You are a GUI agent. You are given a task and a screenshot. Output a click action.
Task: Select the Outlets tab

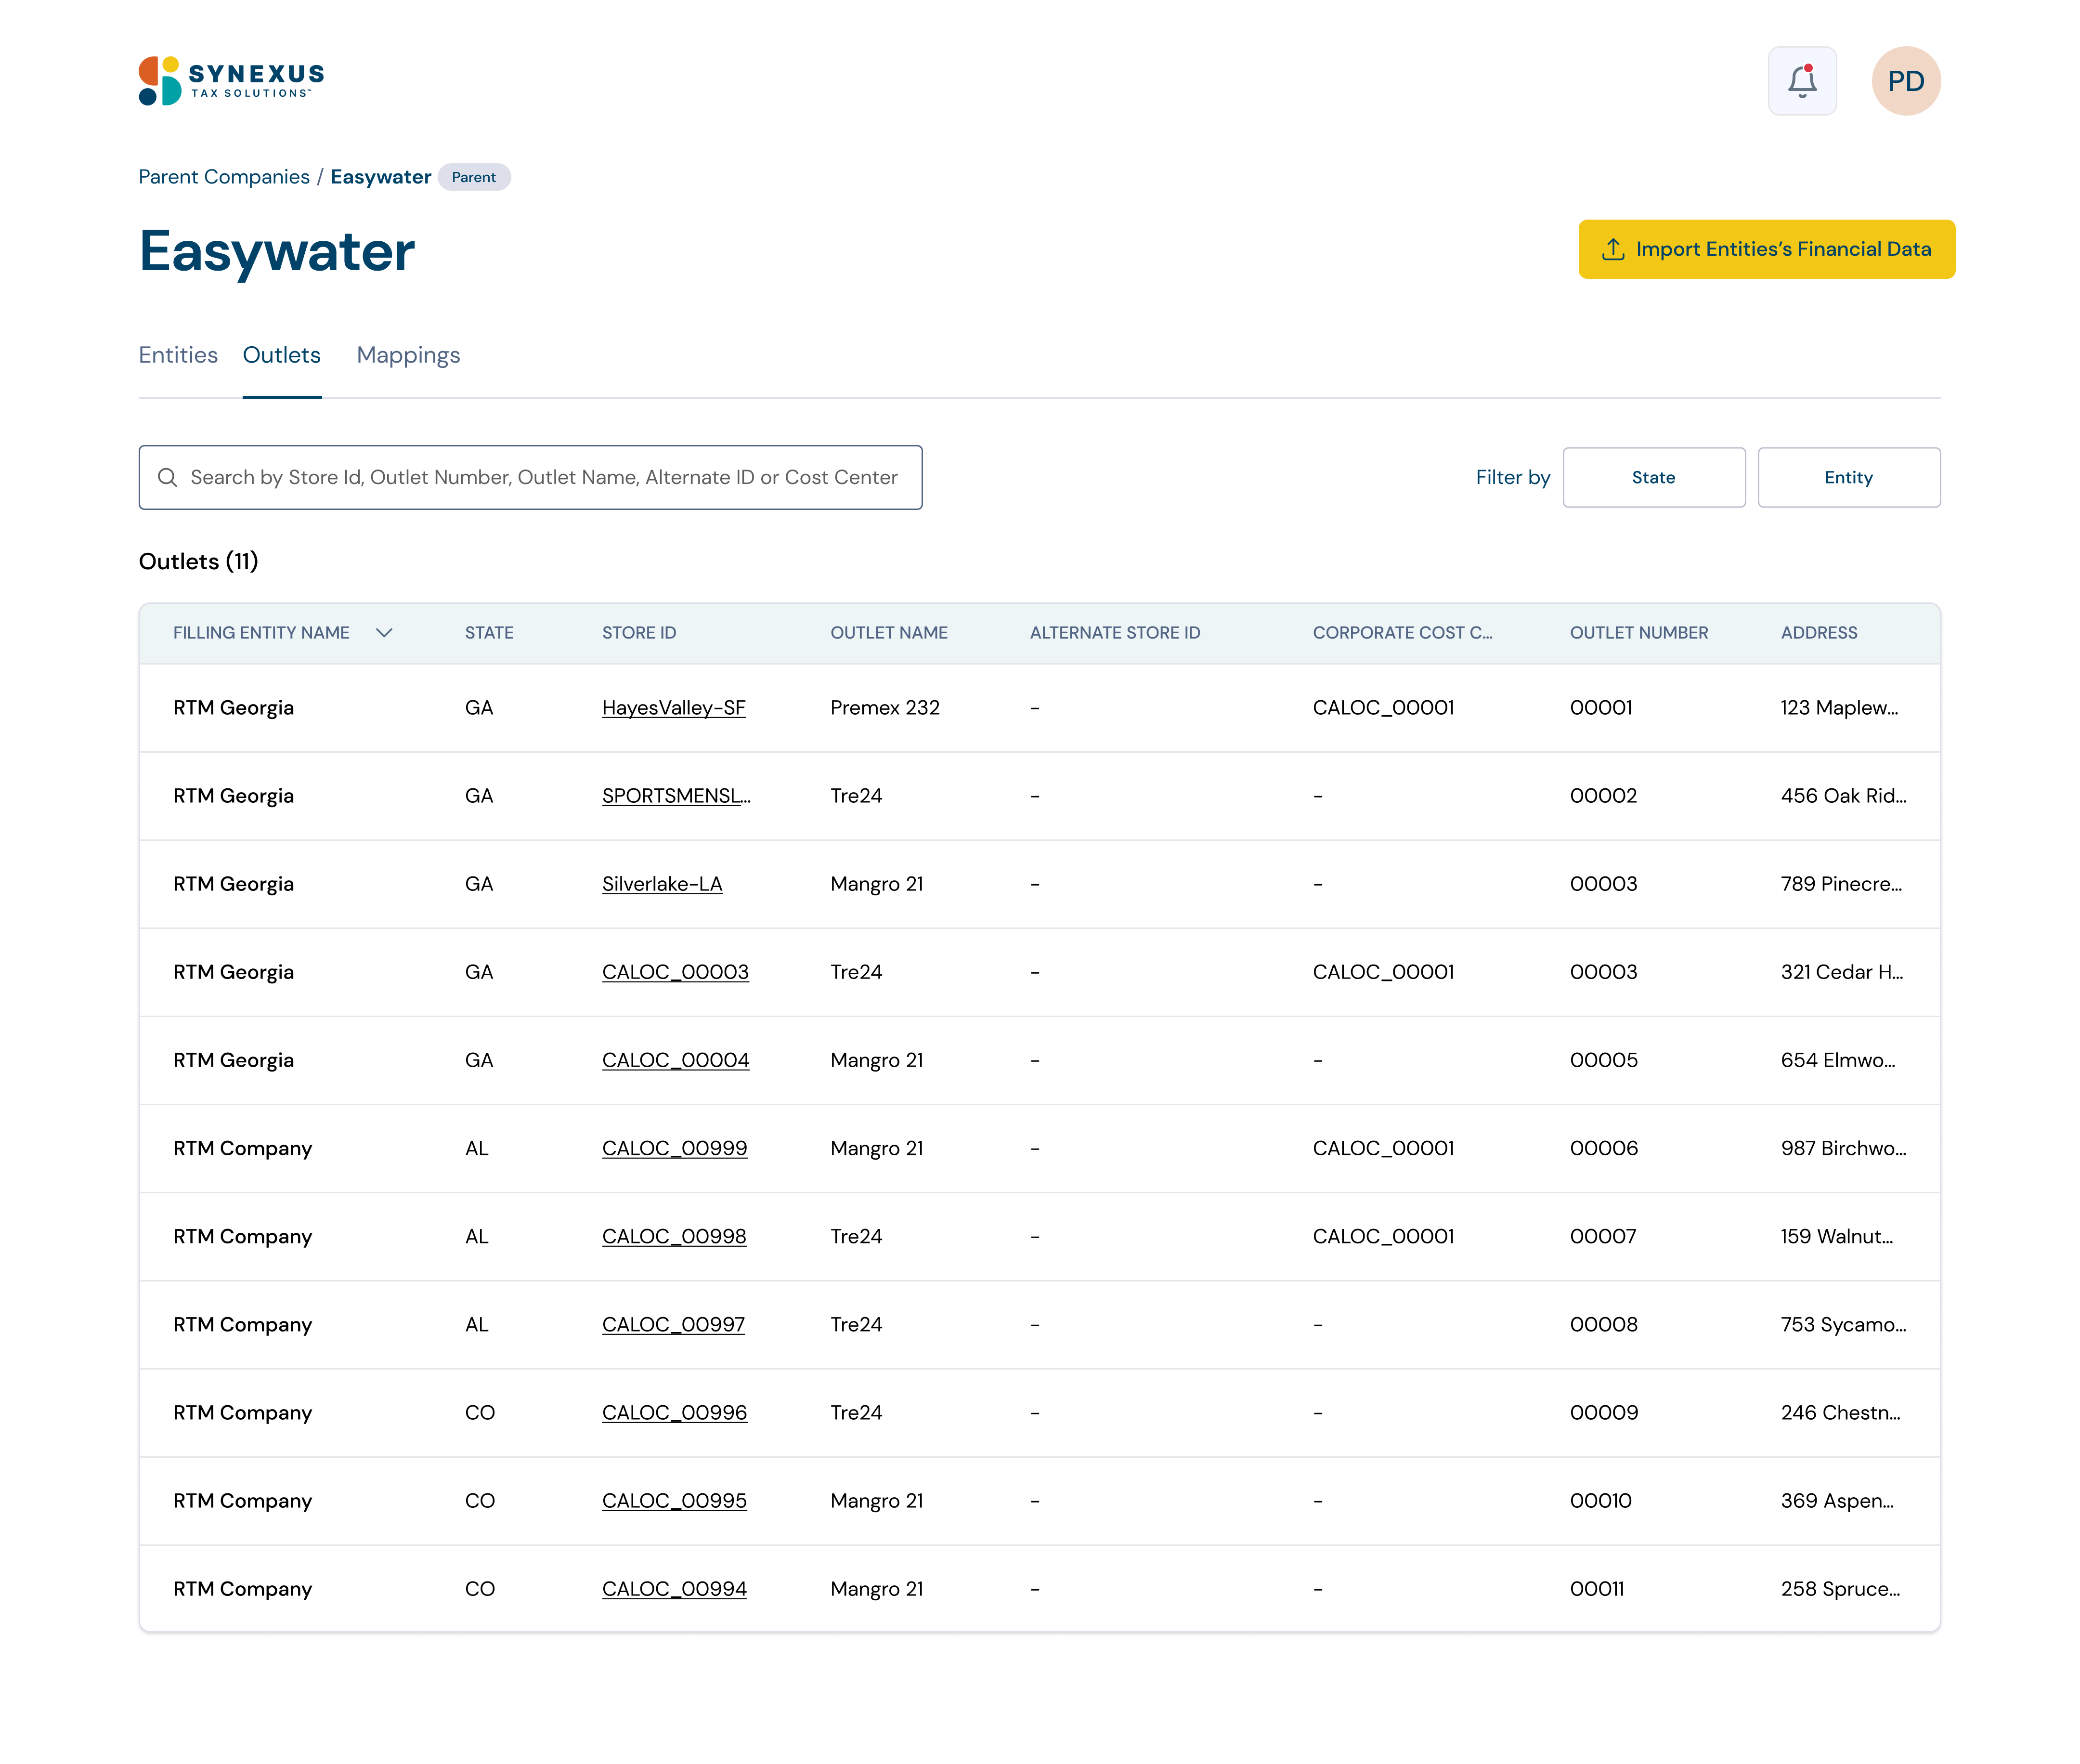point(281,355)
